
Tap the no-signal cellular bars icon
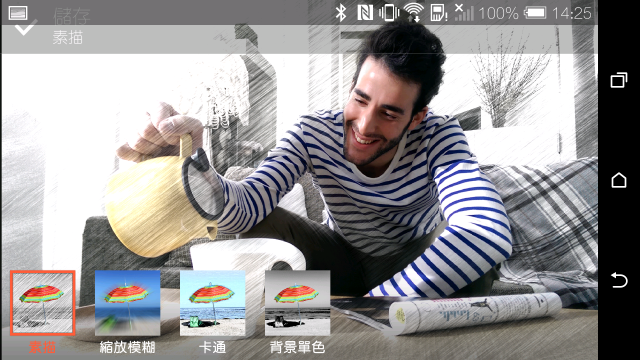[464, 13]
